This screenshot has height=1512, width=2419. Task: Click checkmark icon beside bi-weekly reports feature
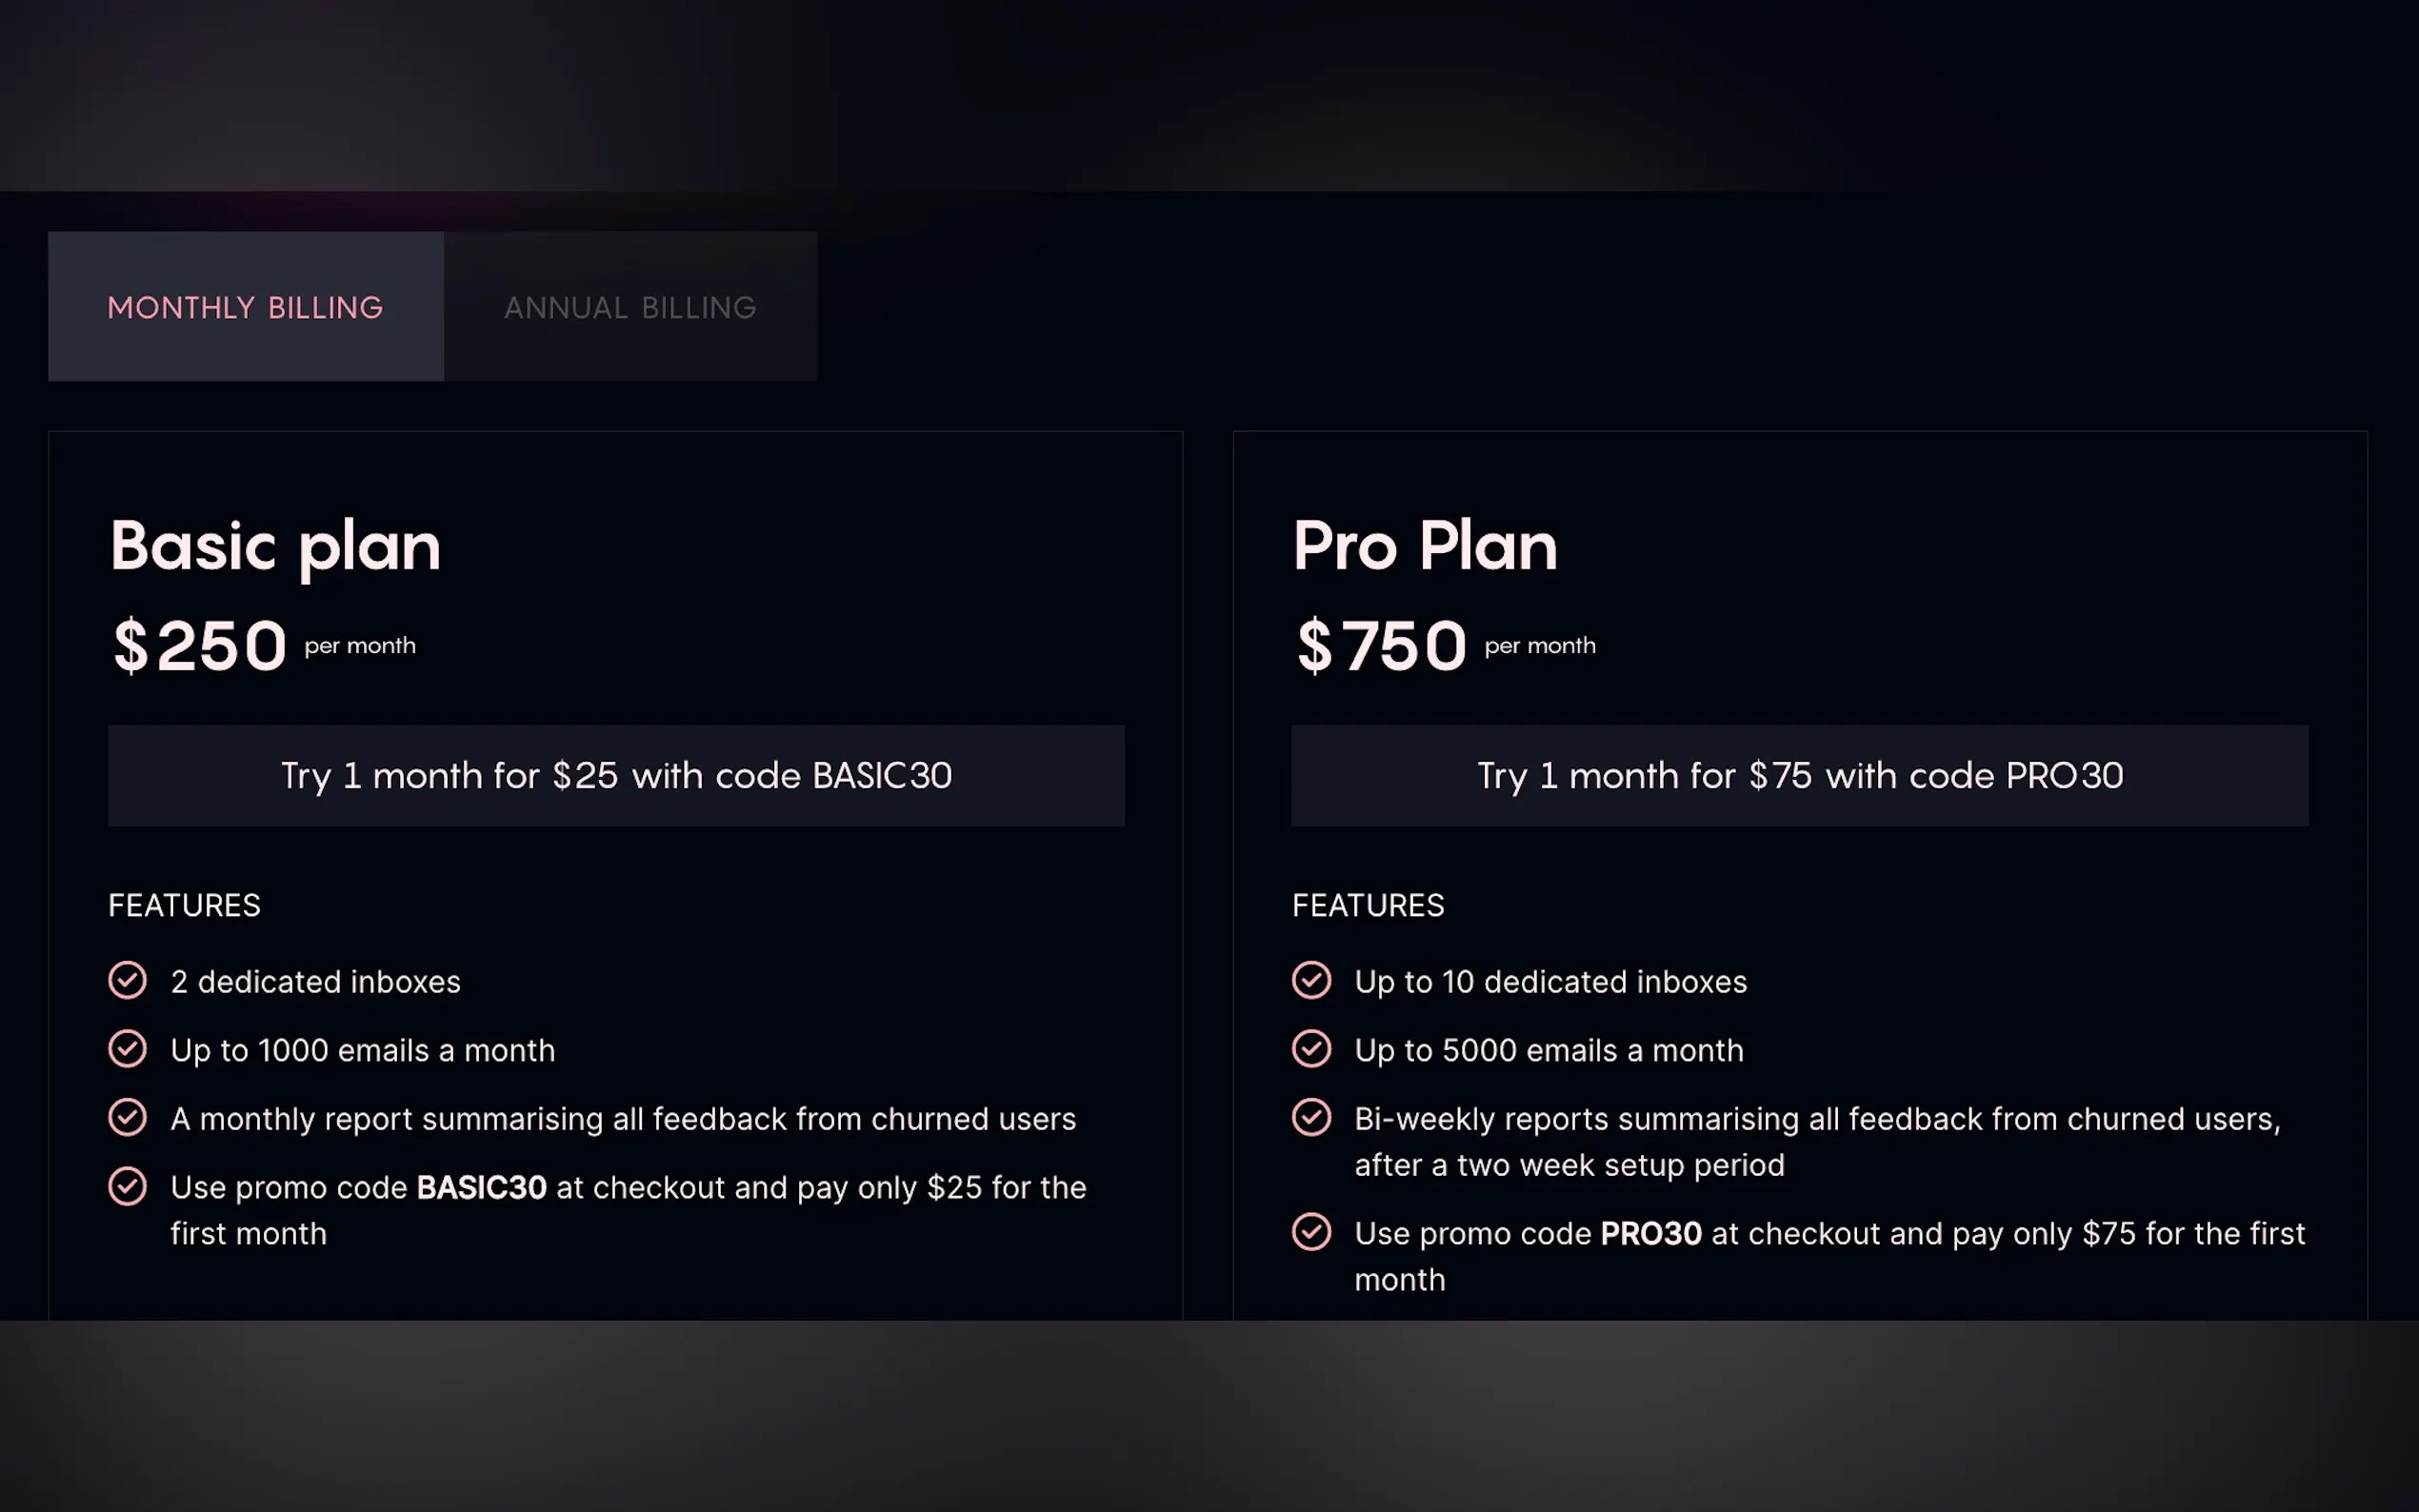point(1311,1117)
